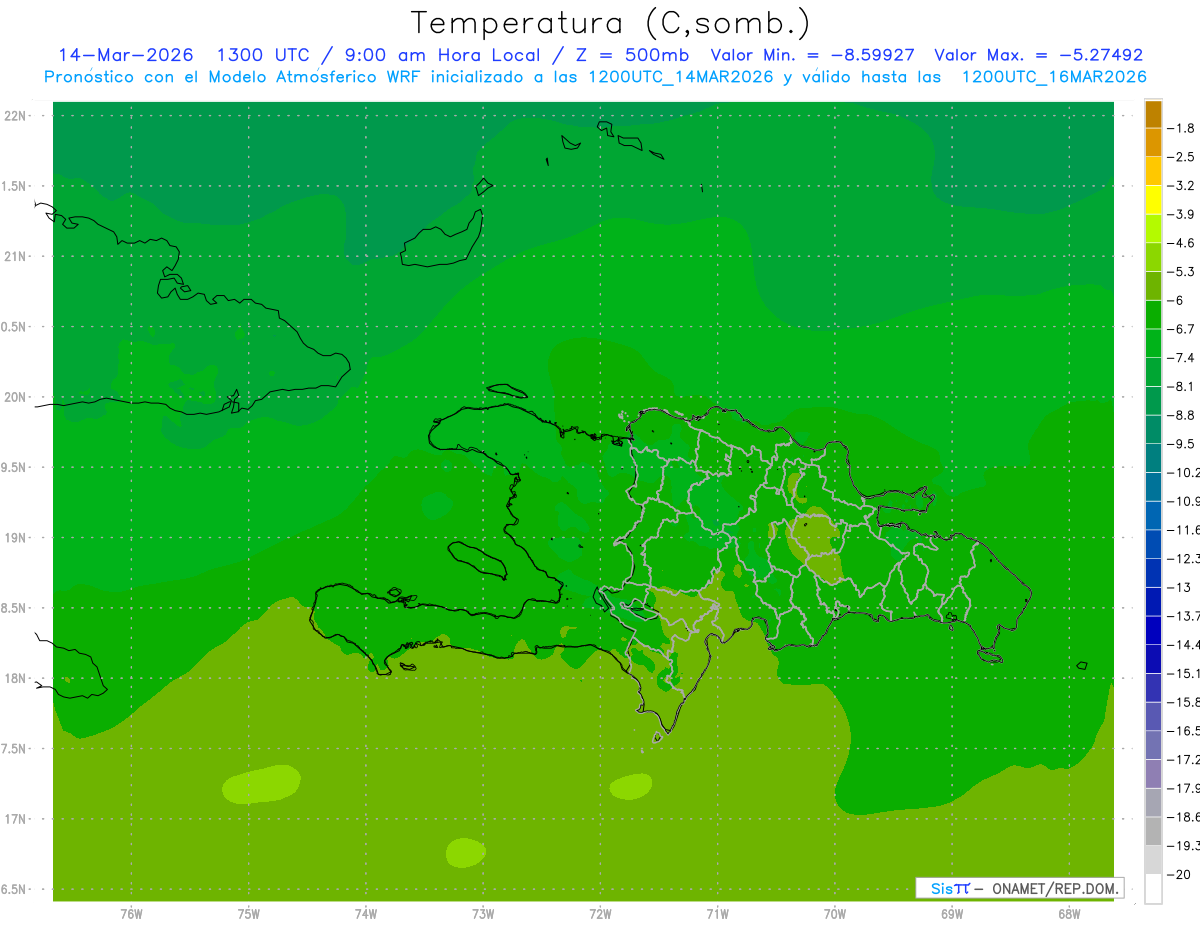Viewport: 1200px width, 927px height.
Task: Click the -3.9 colorbar label
Action: (x=1183, y=214)
